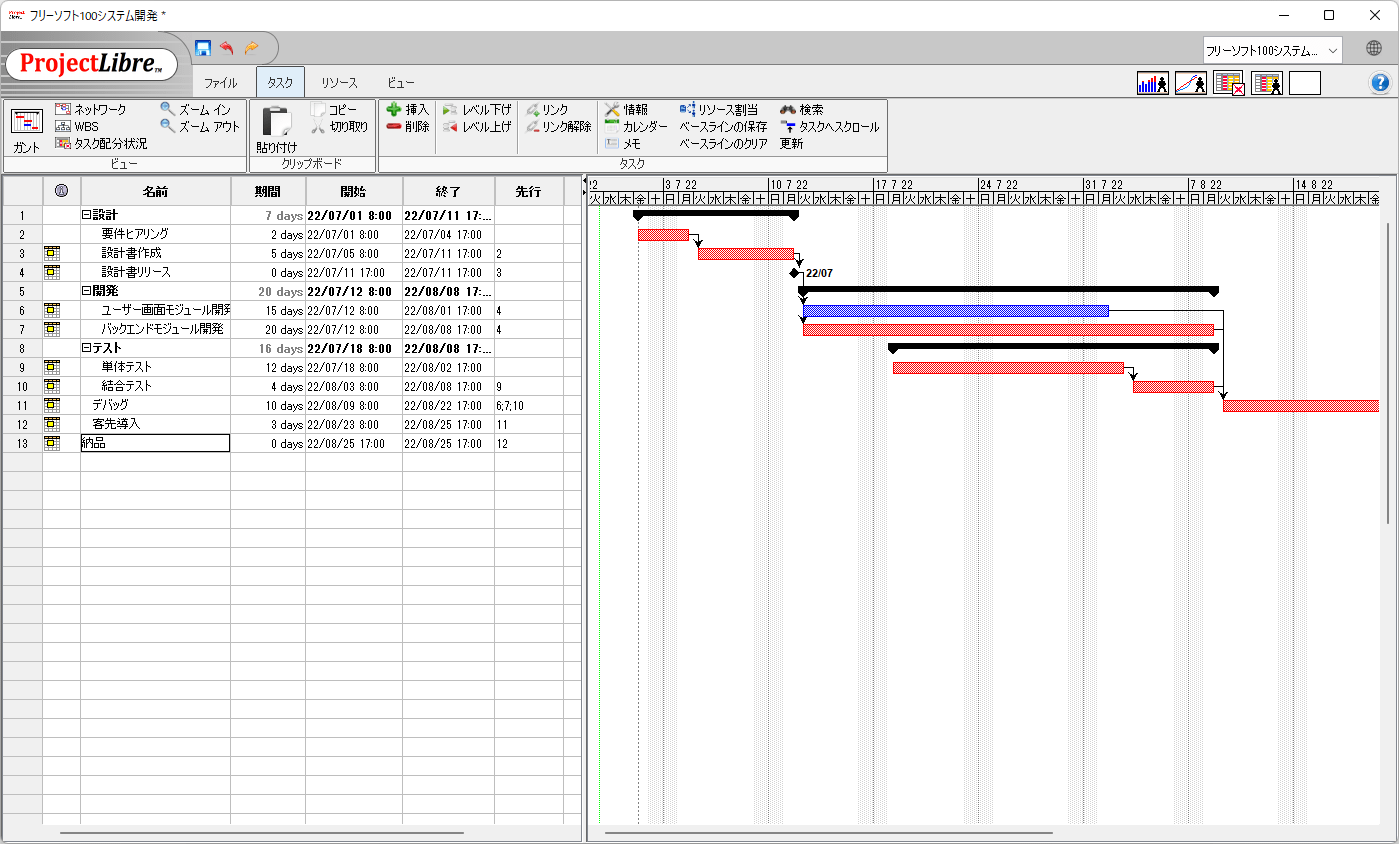Open the help question mark icon
This screenshot has width=1399, height=844.
pyautogui.click(x=1380, y=83)
